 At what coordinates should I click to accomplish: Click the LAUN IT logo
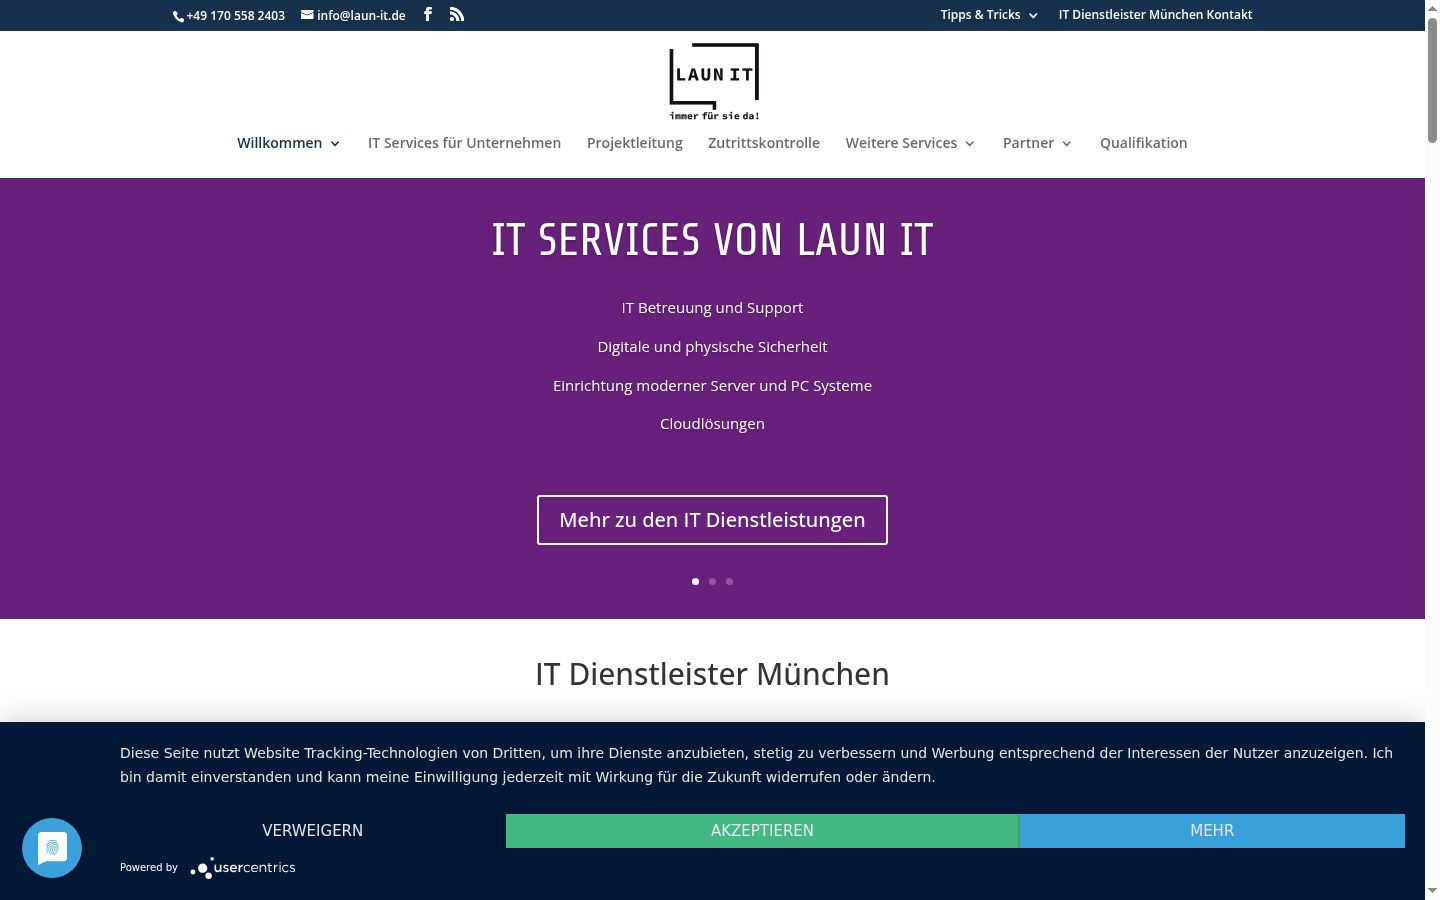[714, 82]
